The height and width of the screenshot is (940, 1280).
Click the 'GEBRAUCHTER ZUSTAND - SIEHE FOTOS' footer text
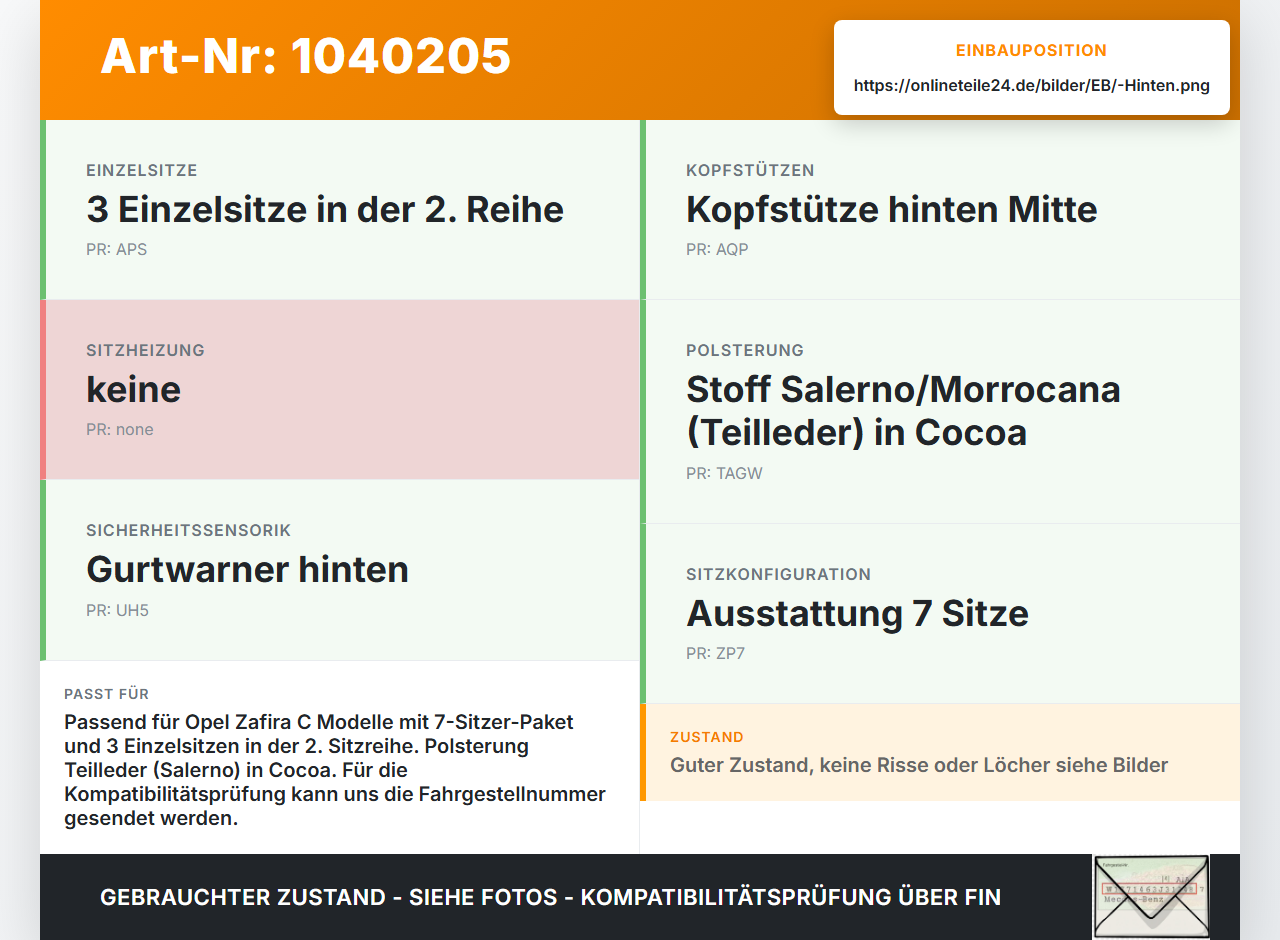[x=550, y=897]
